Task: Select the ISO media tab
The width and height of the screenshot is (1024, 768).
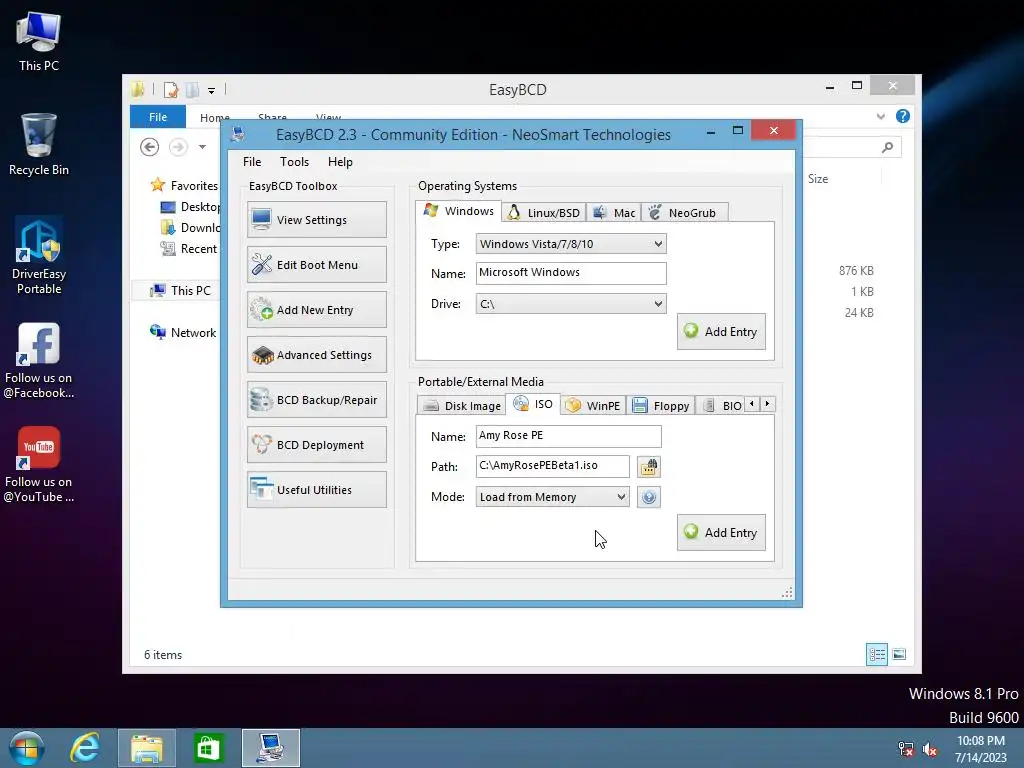Action: coord(533,404)
